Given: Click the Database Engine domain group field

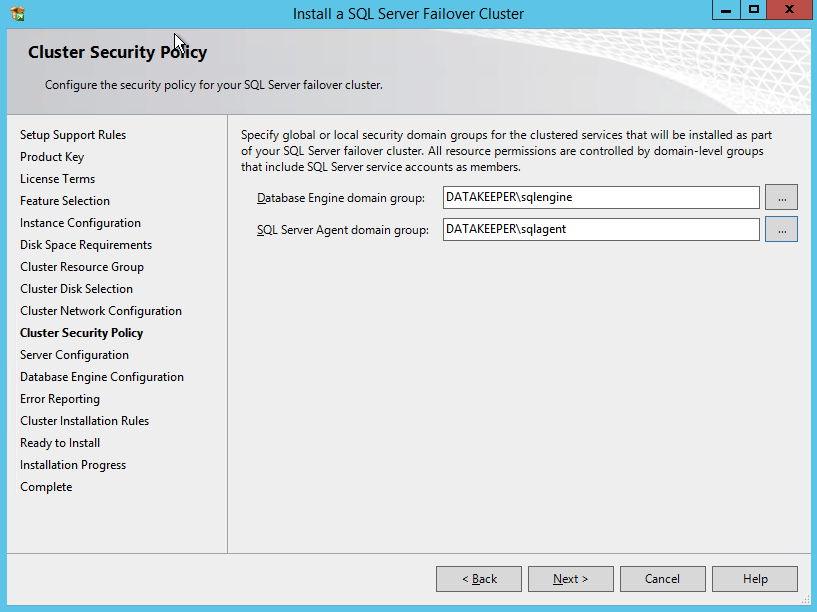Looking at the screenshot, I should [x=600, y=197].
